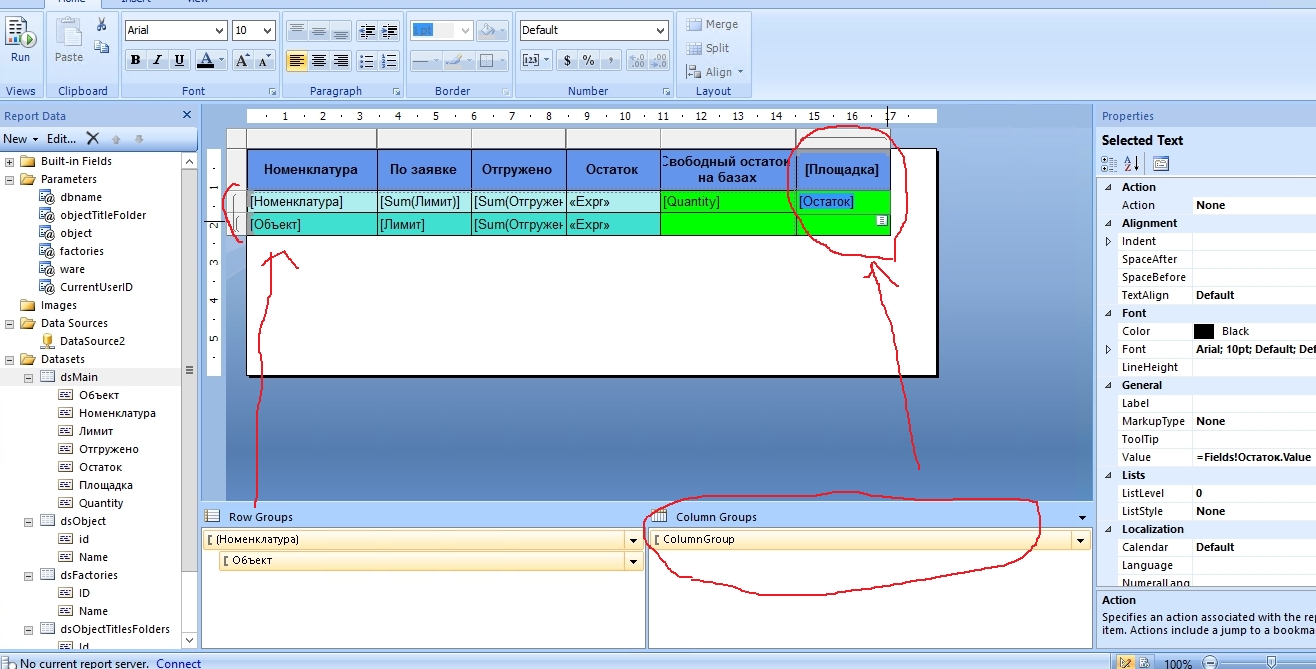Align text to vertical middle
The width and height of the screenshot is (1316, 669).
tap(319, 31)
